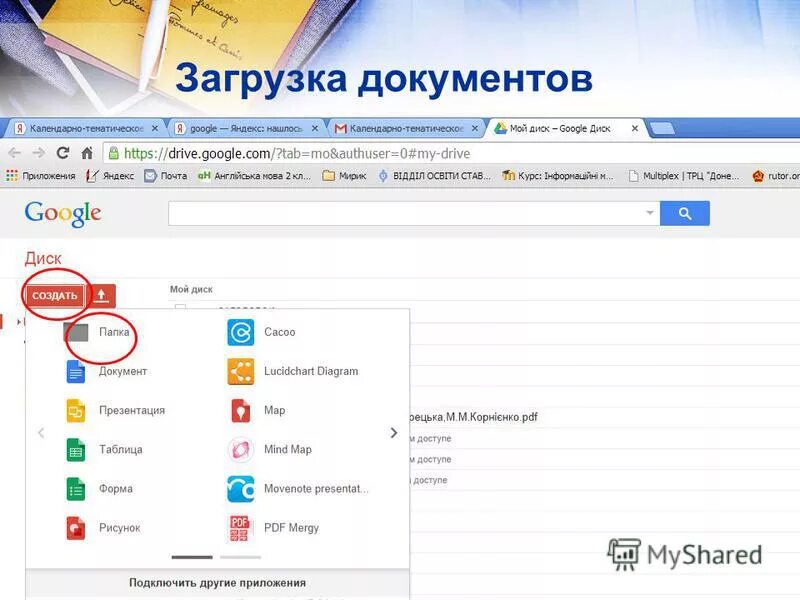
Task: Open the Mind Map app icon
Action: (240, 449)
